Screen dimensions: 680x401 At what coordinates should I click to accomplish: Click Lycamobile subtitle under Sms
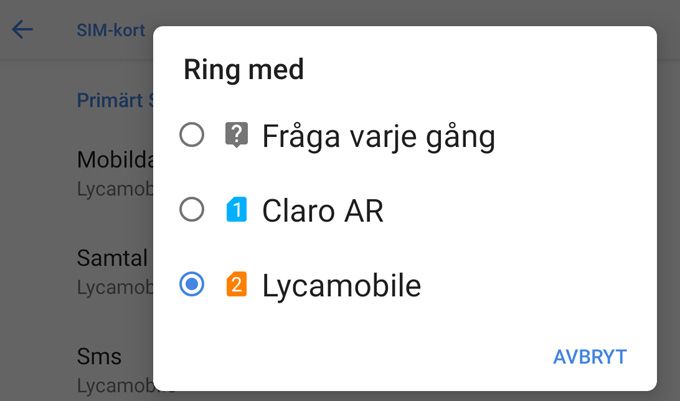pyautogui.click(x=115, y=386)
